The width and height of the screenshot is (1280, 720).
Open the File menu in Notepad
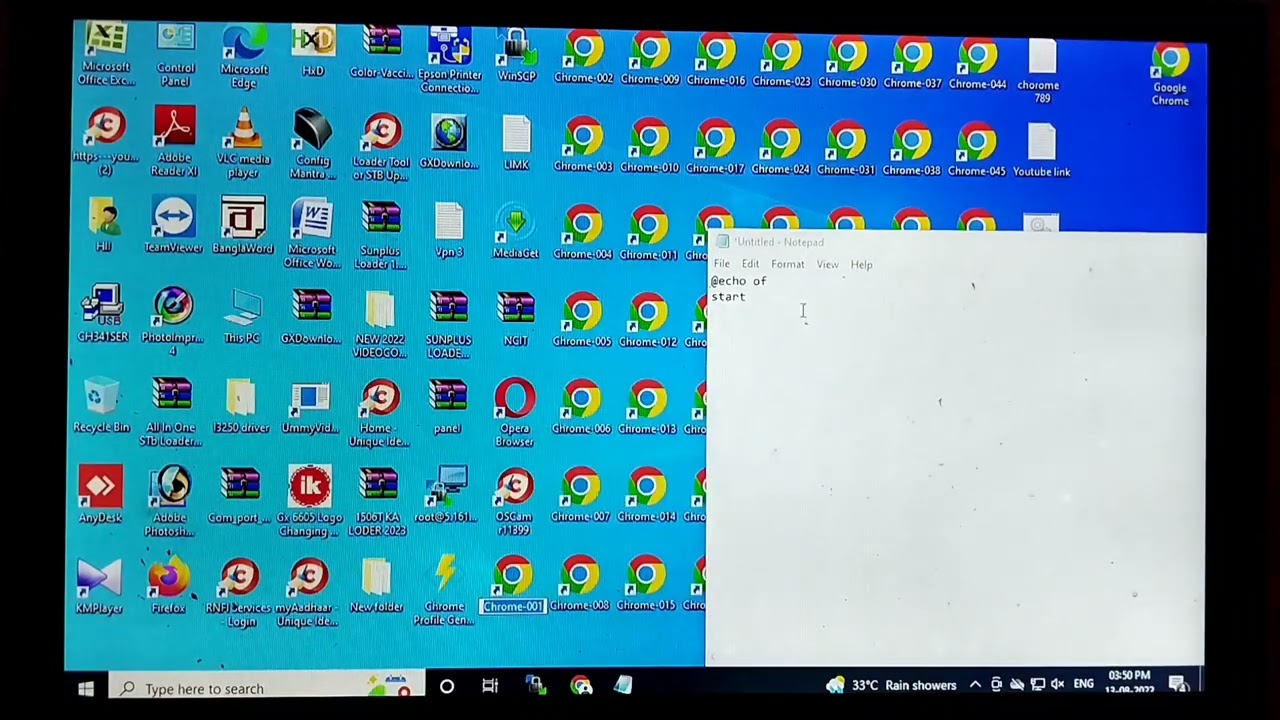pyautogui.click(x=721, y=264)
